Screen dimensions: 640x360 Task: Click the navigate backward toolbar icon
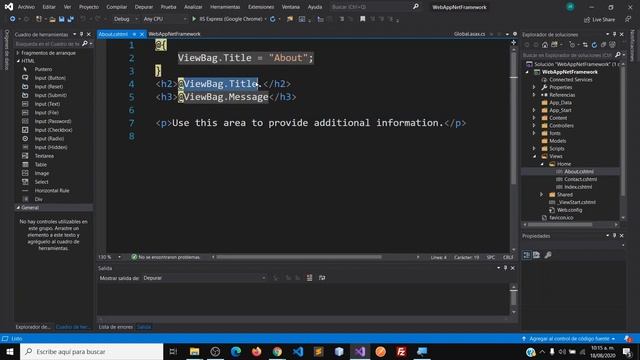coord(13,19)
